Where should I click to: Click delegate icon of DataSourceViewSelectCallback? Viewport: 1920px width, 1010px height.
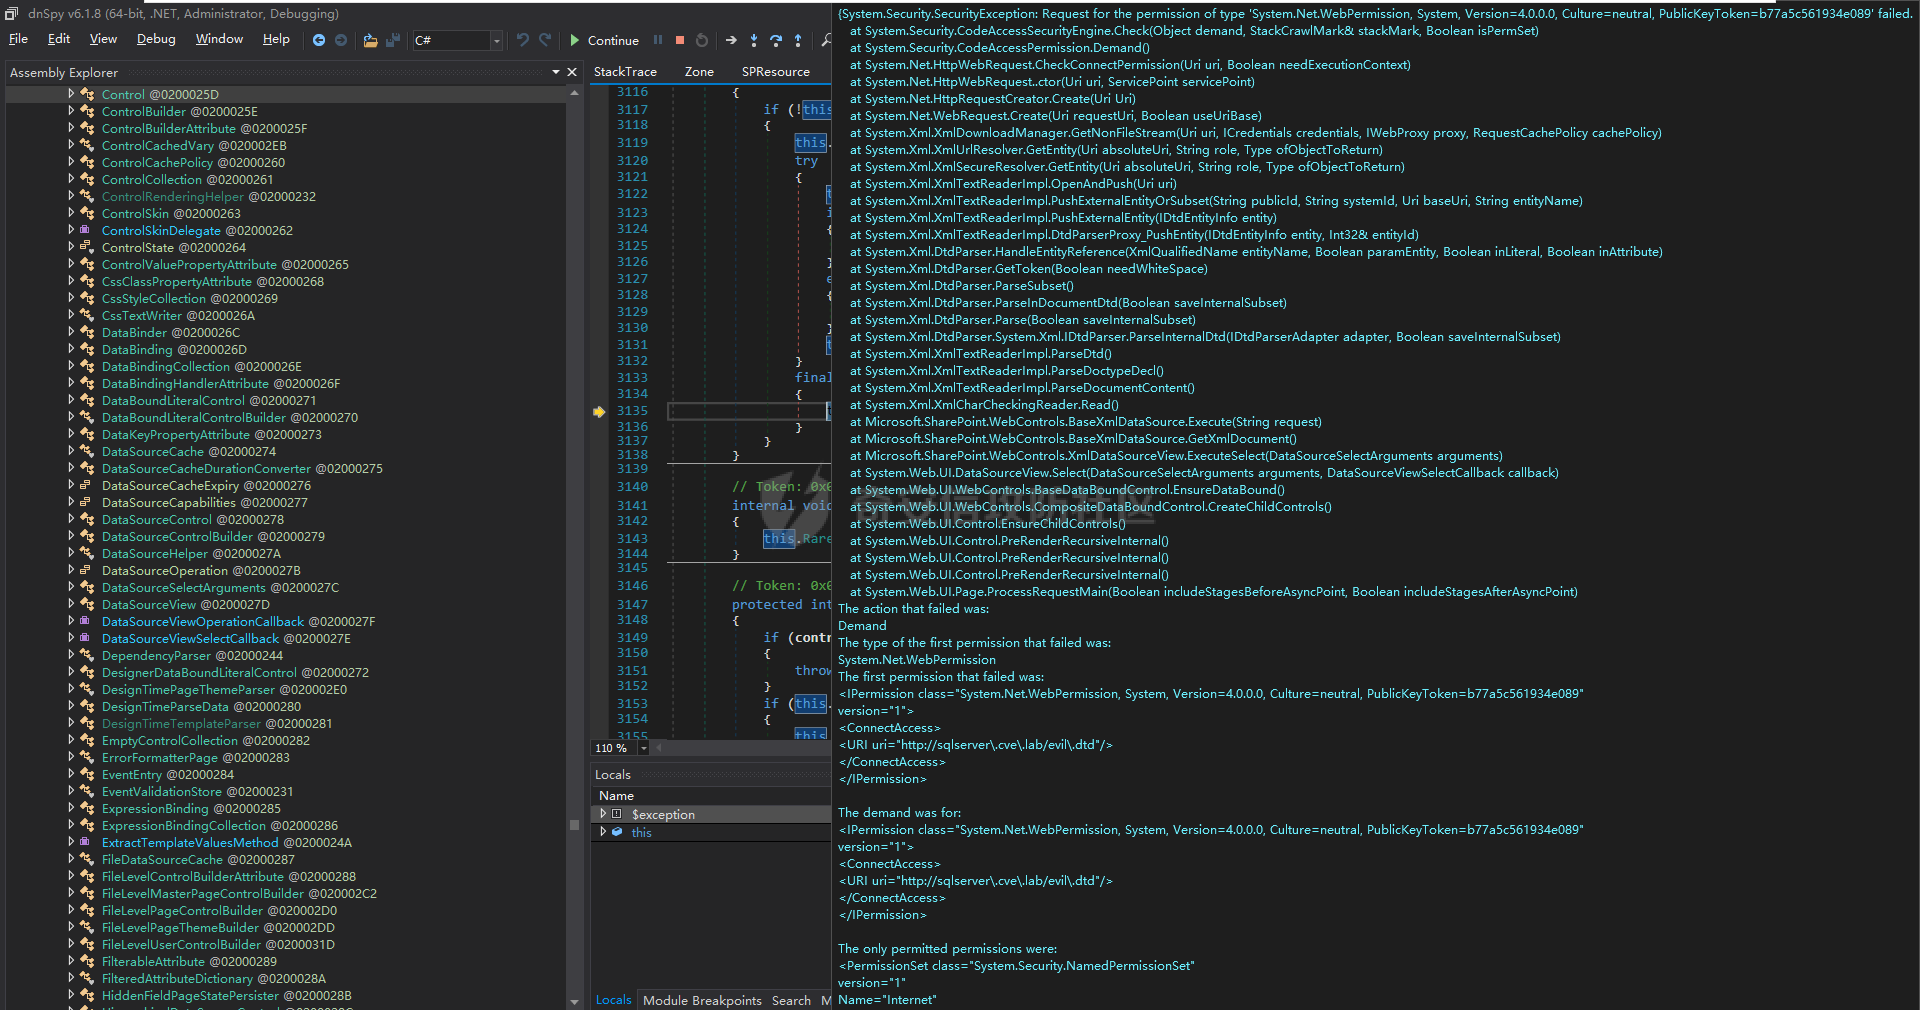(87, 638)
